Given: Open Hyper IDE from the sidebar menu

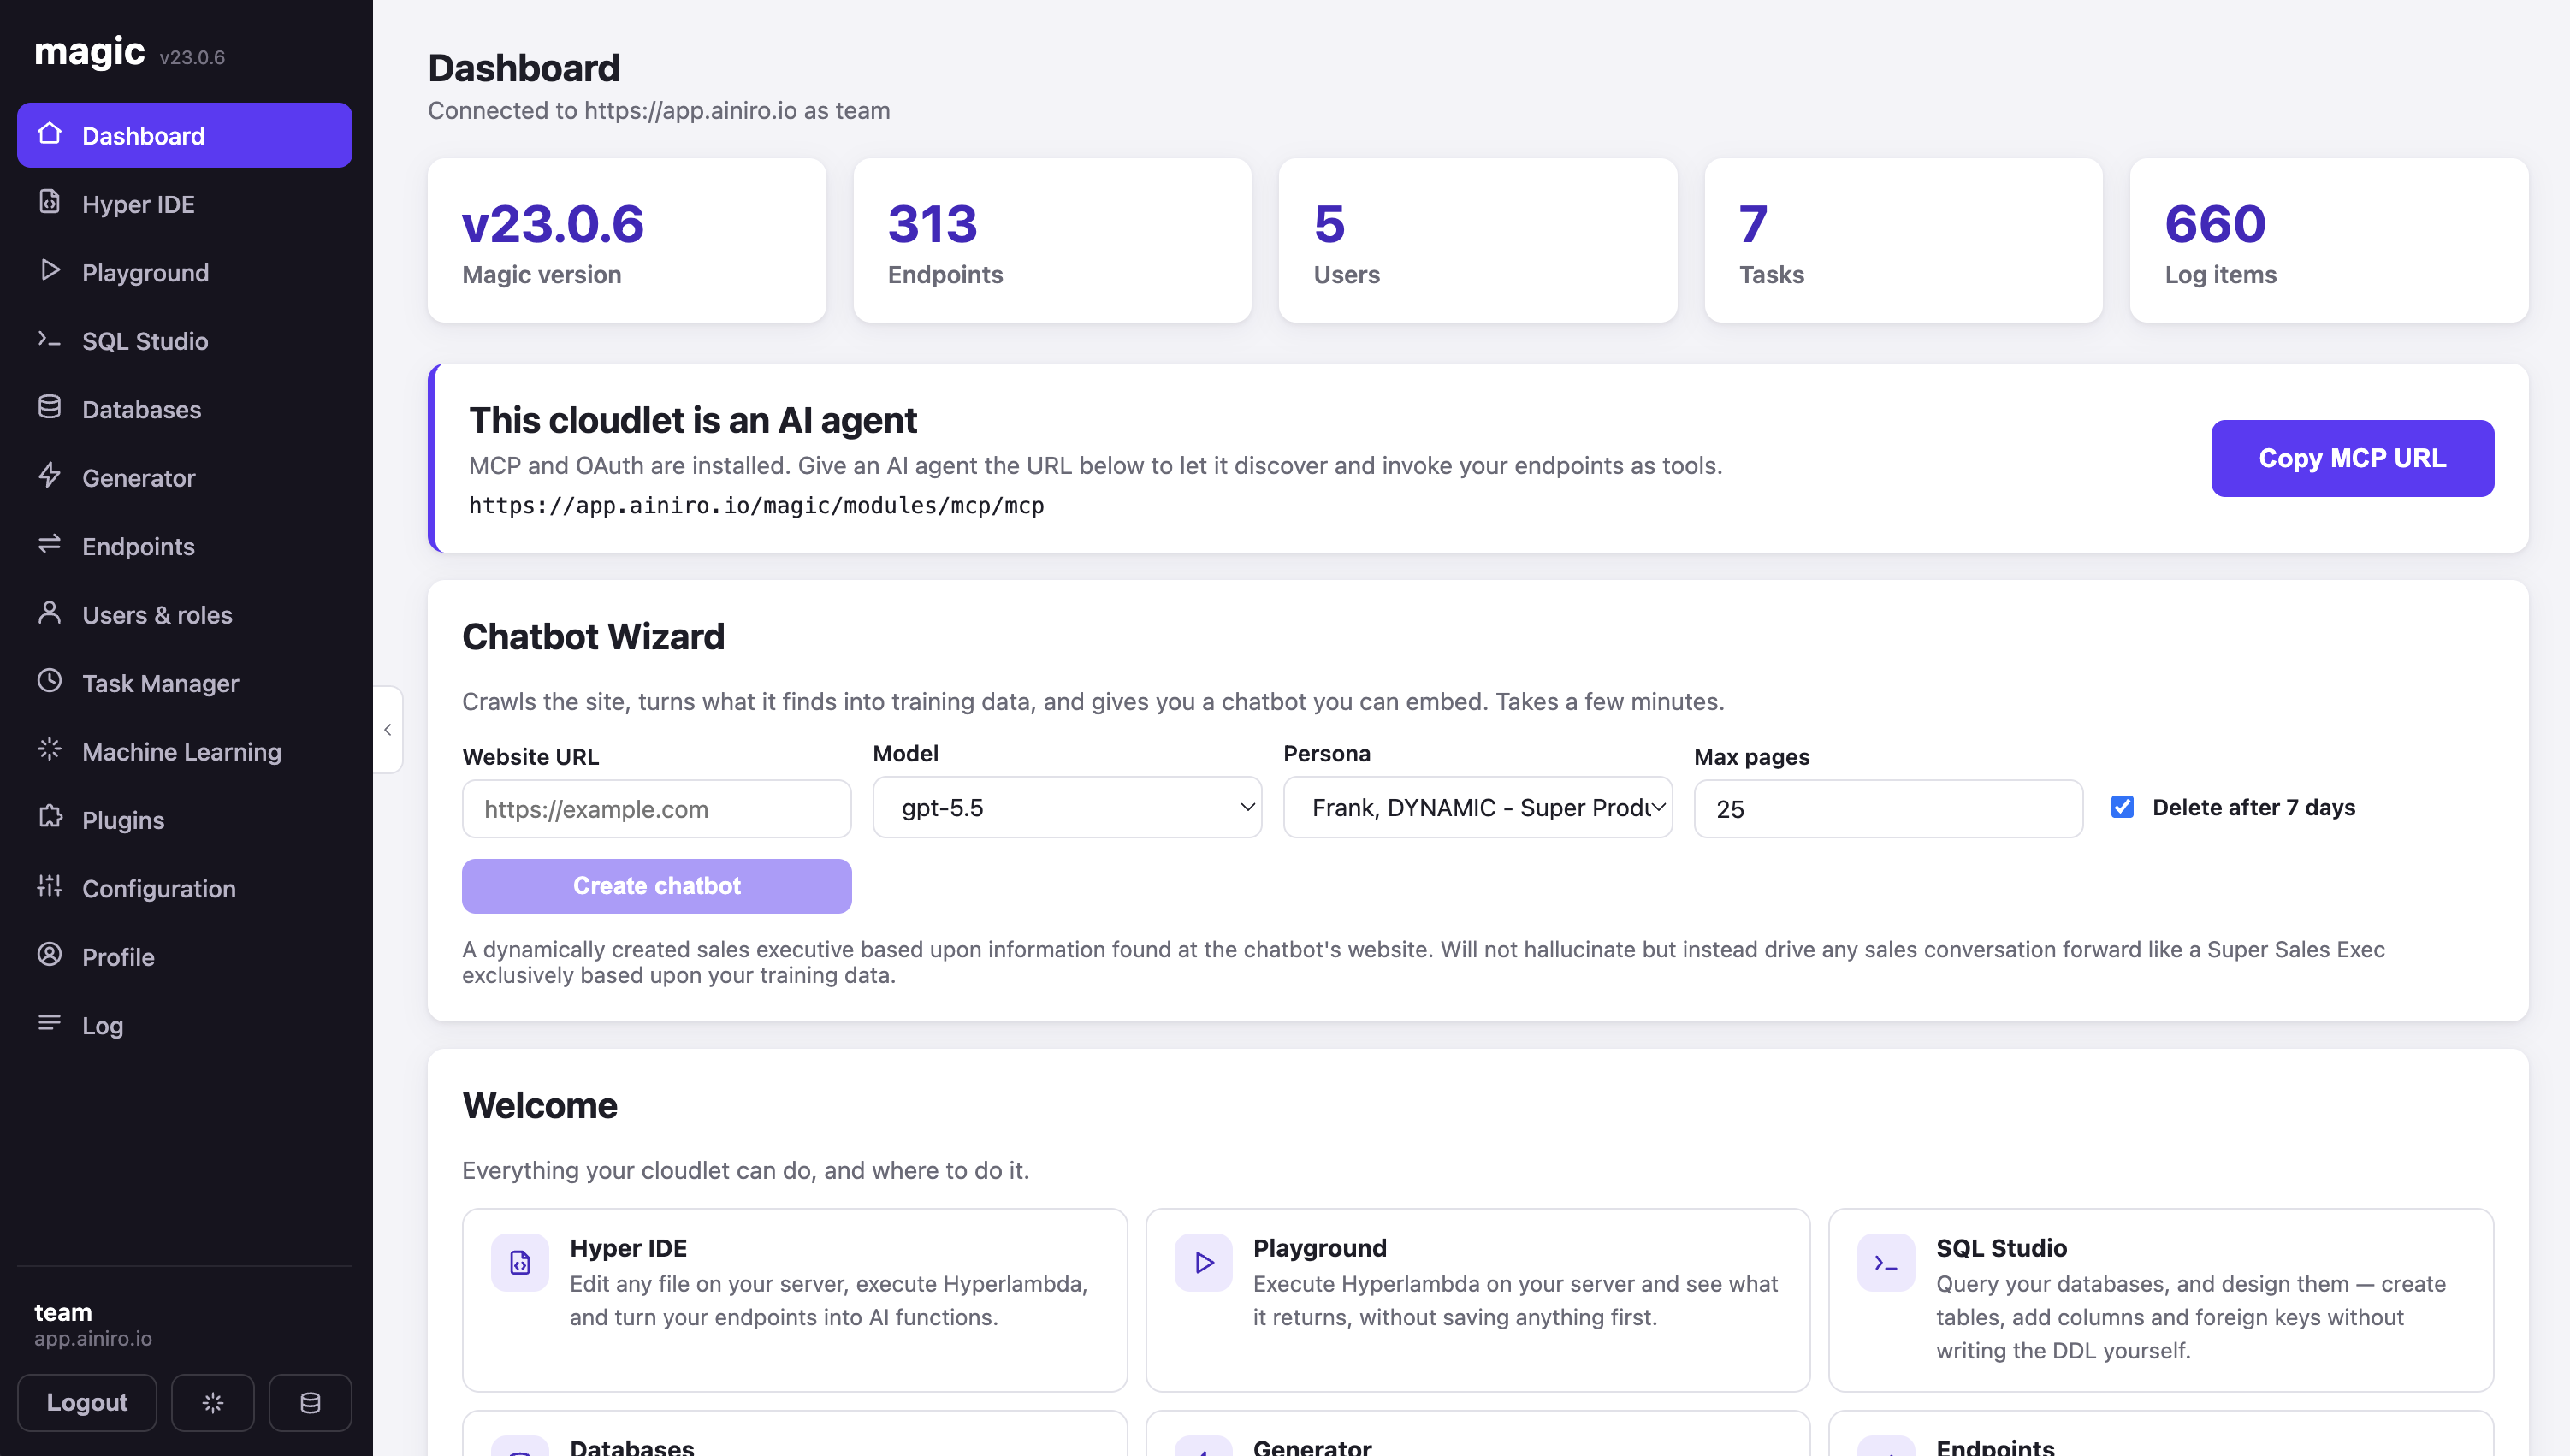Looking at the screenshot, I should (x=185, y=204).
